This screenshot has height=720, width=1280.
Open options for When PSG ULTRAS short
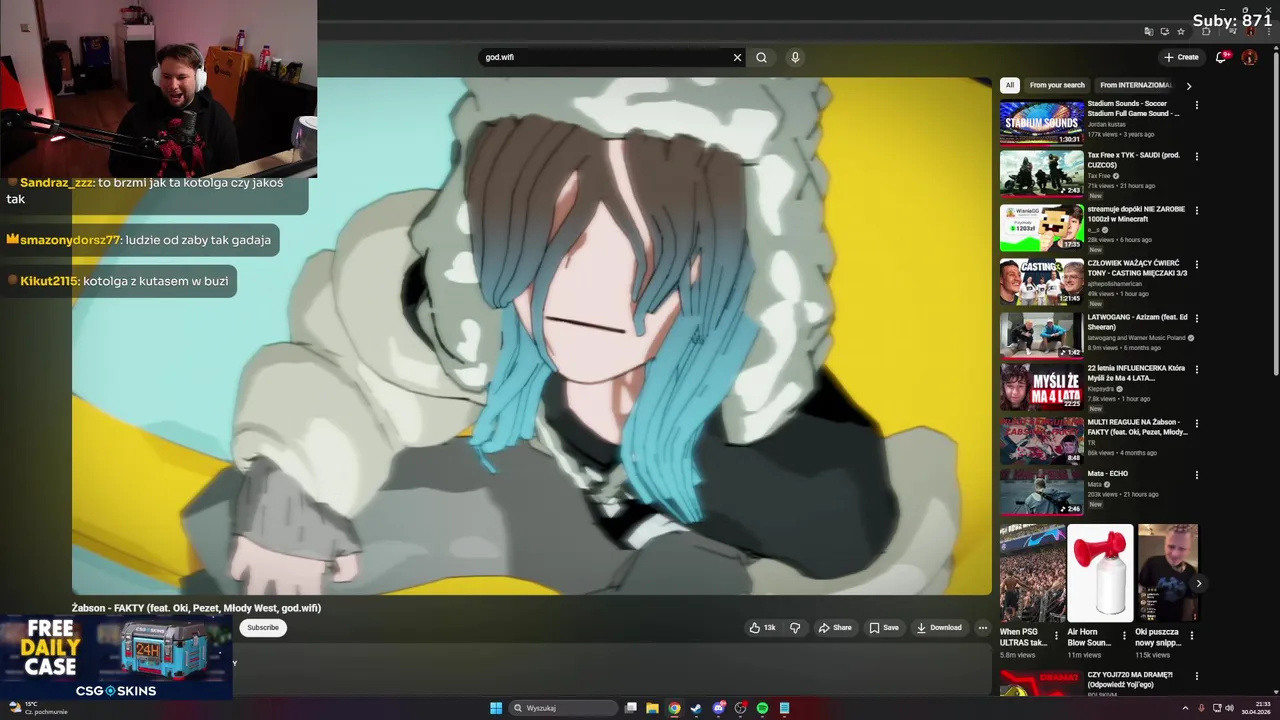point(1055,635)
